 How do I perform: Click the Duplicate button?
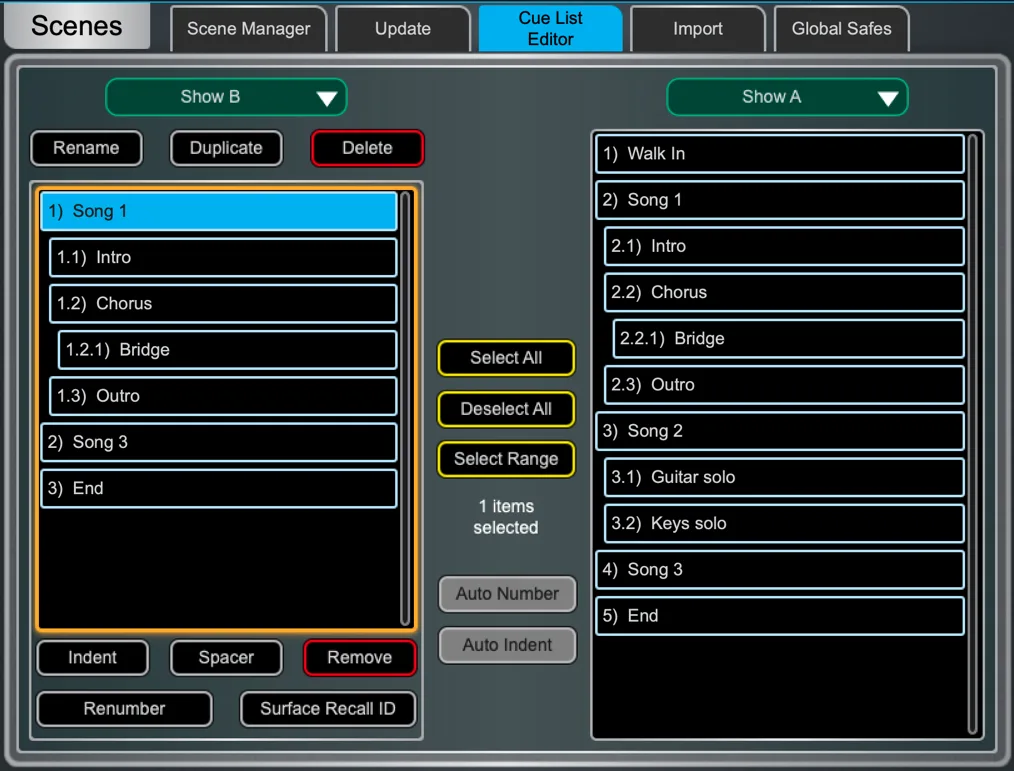point(226,148)
